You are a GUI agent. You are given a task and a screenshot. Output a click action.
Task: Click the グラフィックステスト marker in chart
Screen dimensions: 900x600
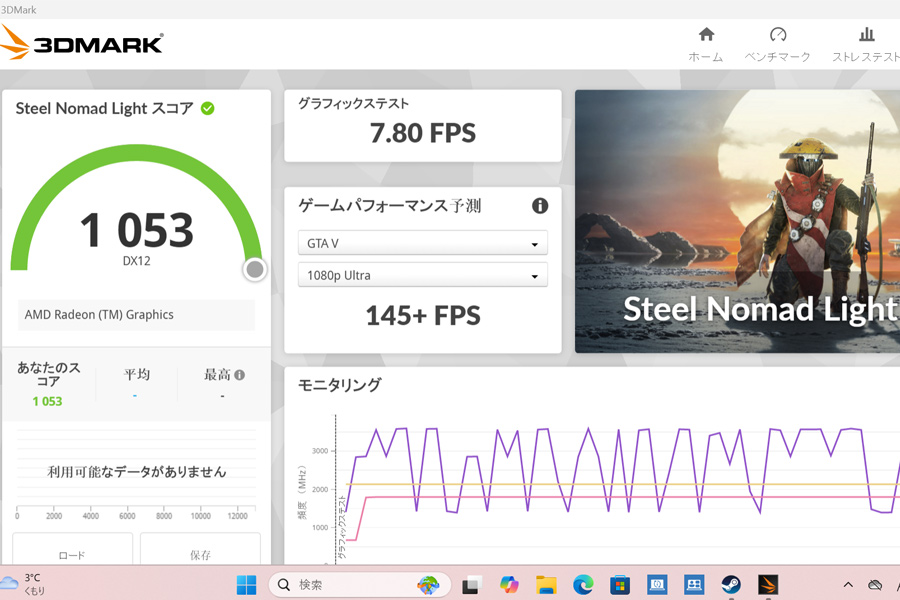pos(342,527)
